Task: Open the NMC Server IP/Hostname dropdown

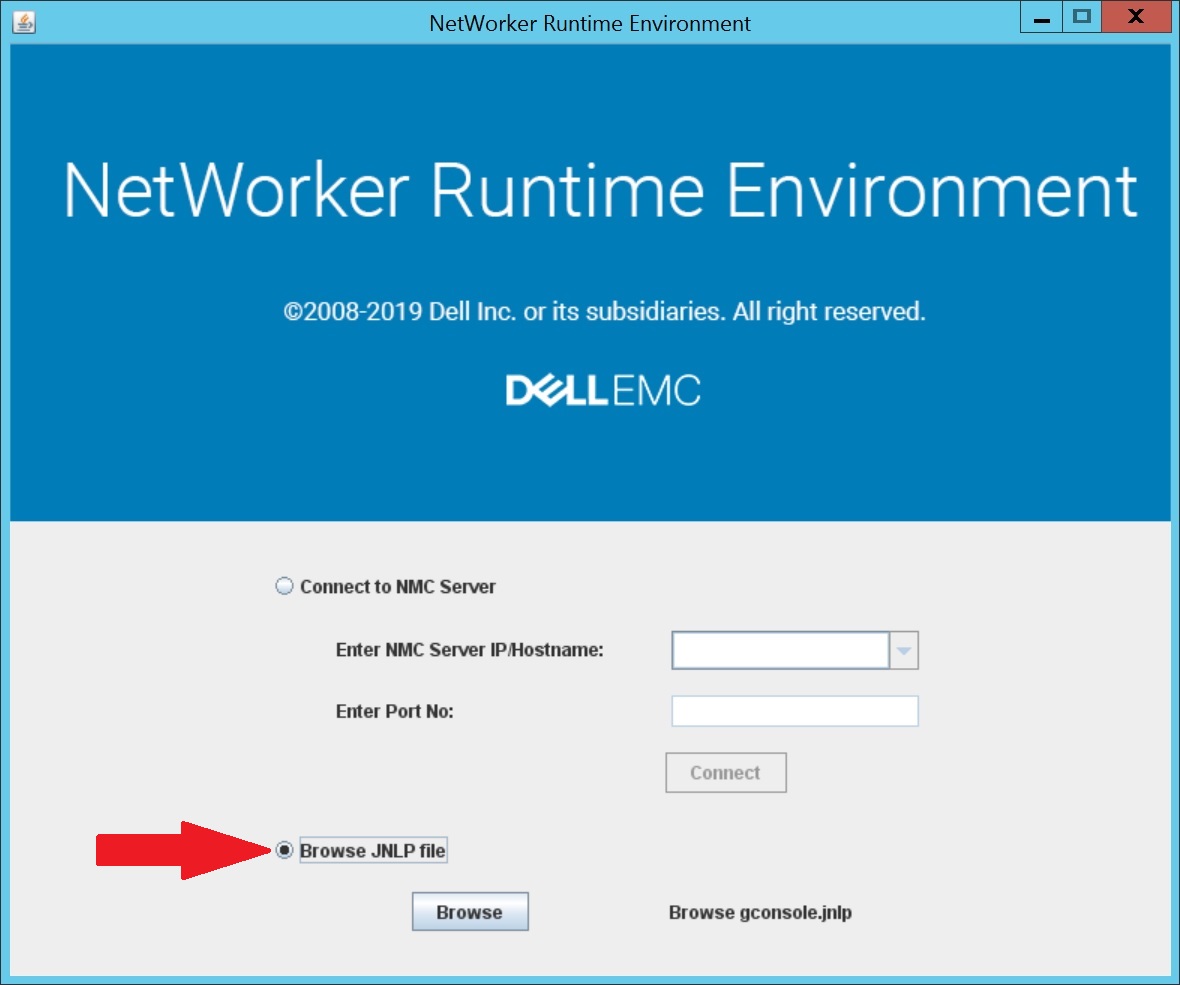Action: tap(905, 650)
